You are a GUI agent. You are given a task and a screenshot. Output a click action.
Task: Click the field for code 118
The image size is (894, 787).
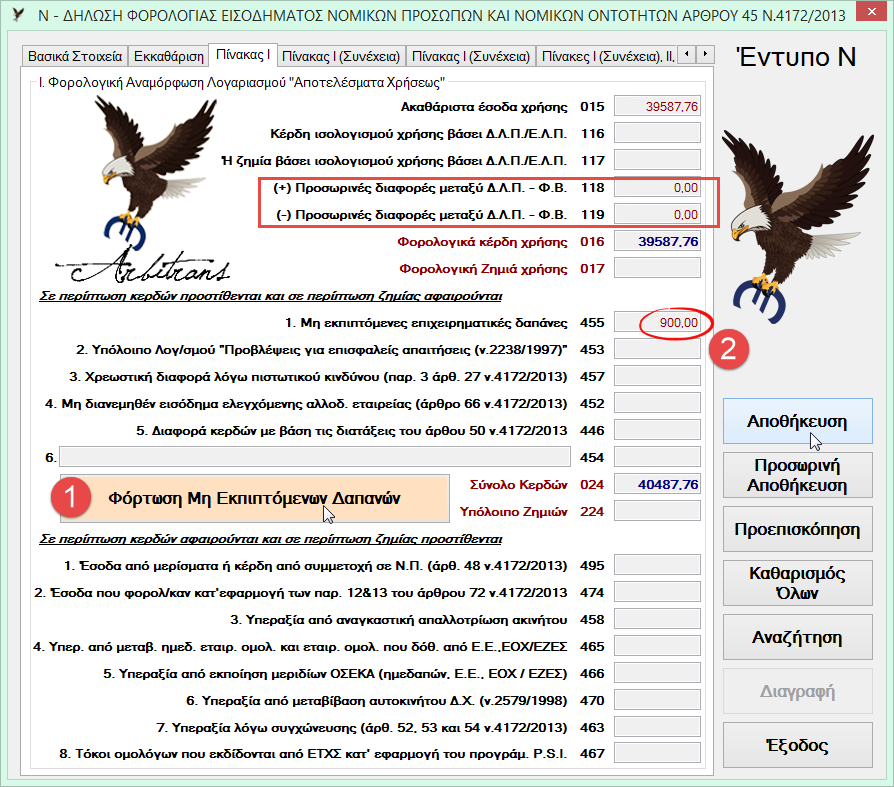[x=657, y=188]
